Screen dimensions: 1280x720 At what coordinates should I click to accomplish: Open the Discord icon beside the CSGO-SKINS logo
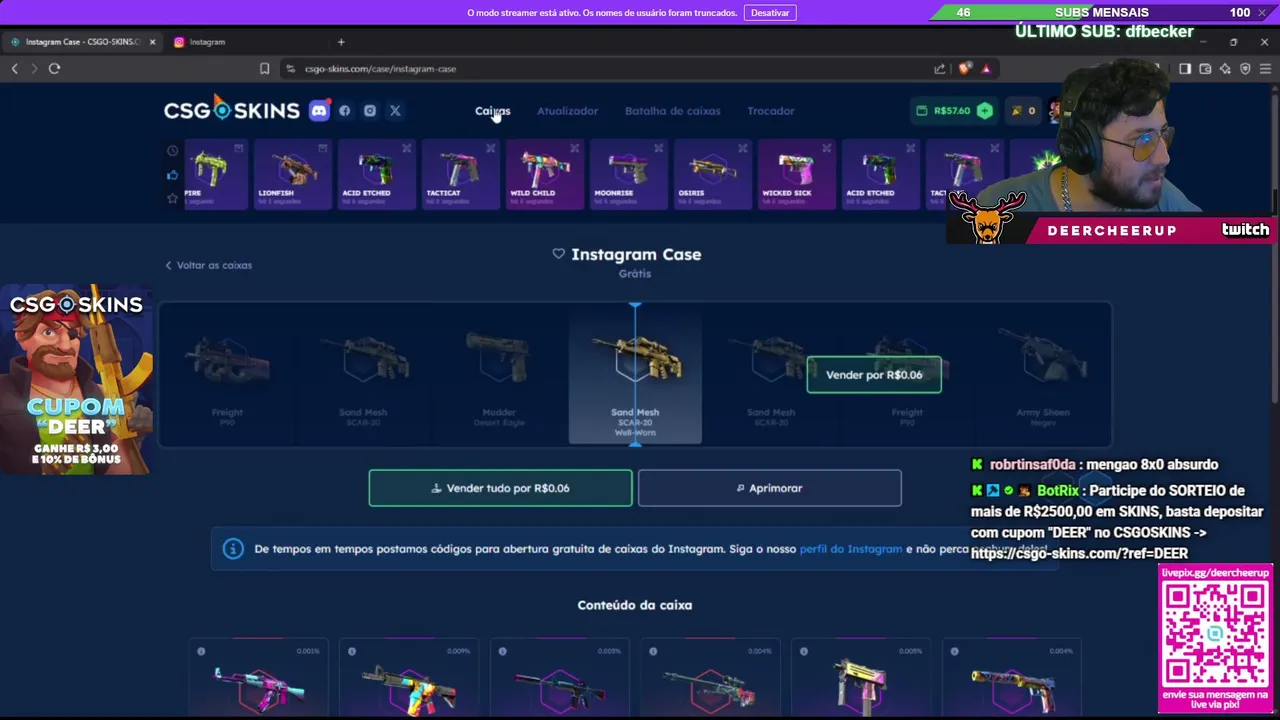coord(319,111)
